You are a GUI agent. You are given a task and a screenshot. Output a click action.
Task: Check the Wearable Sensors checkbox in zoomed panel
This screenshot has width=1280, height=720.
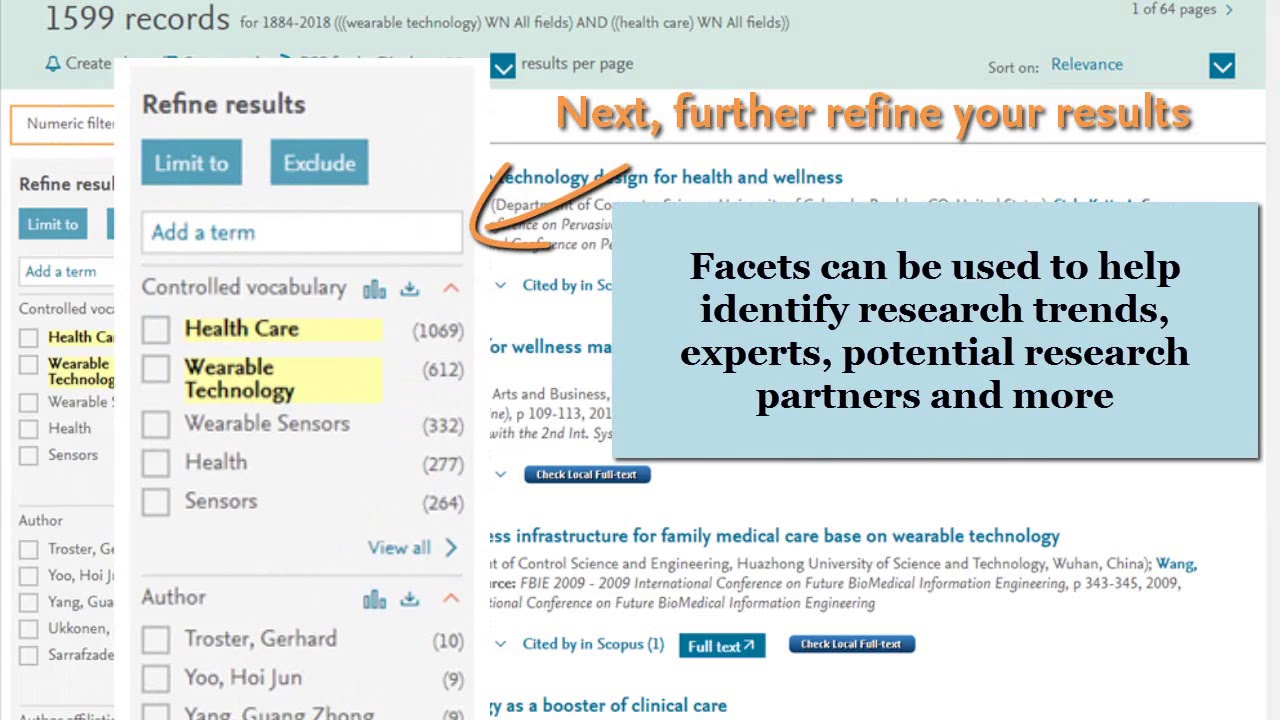(x=156, y=425)
